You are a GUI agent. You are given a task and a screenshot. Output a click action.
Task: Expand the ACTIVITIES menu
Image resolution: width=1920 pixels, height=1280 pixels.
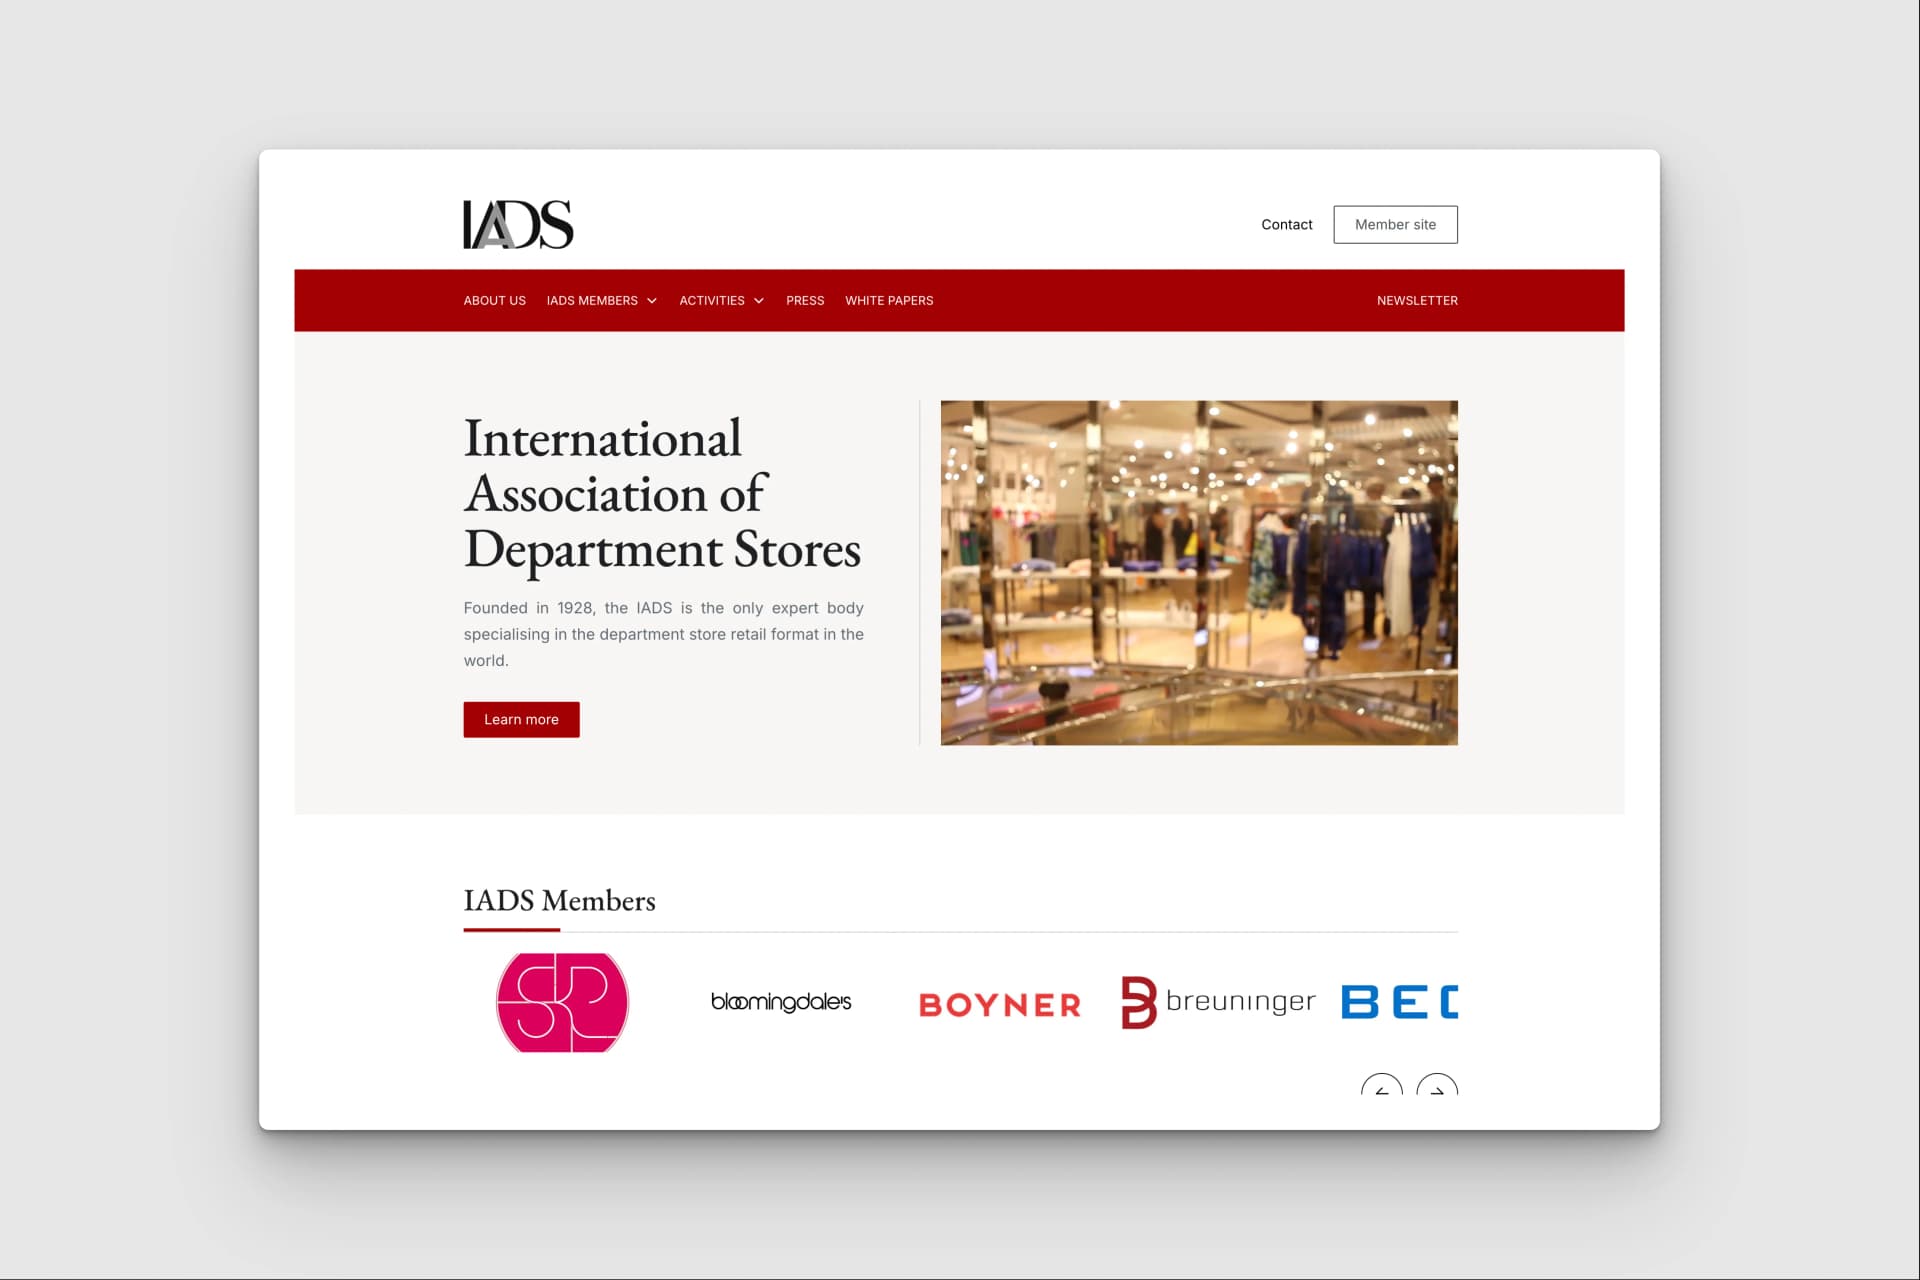(712, 300)
